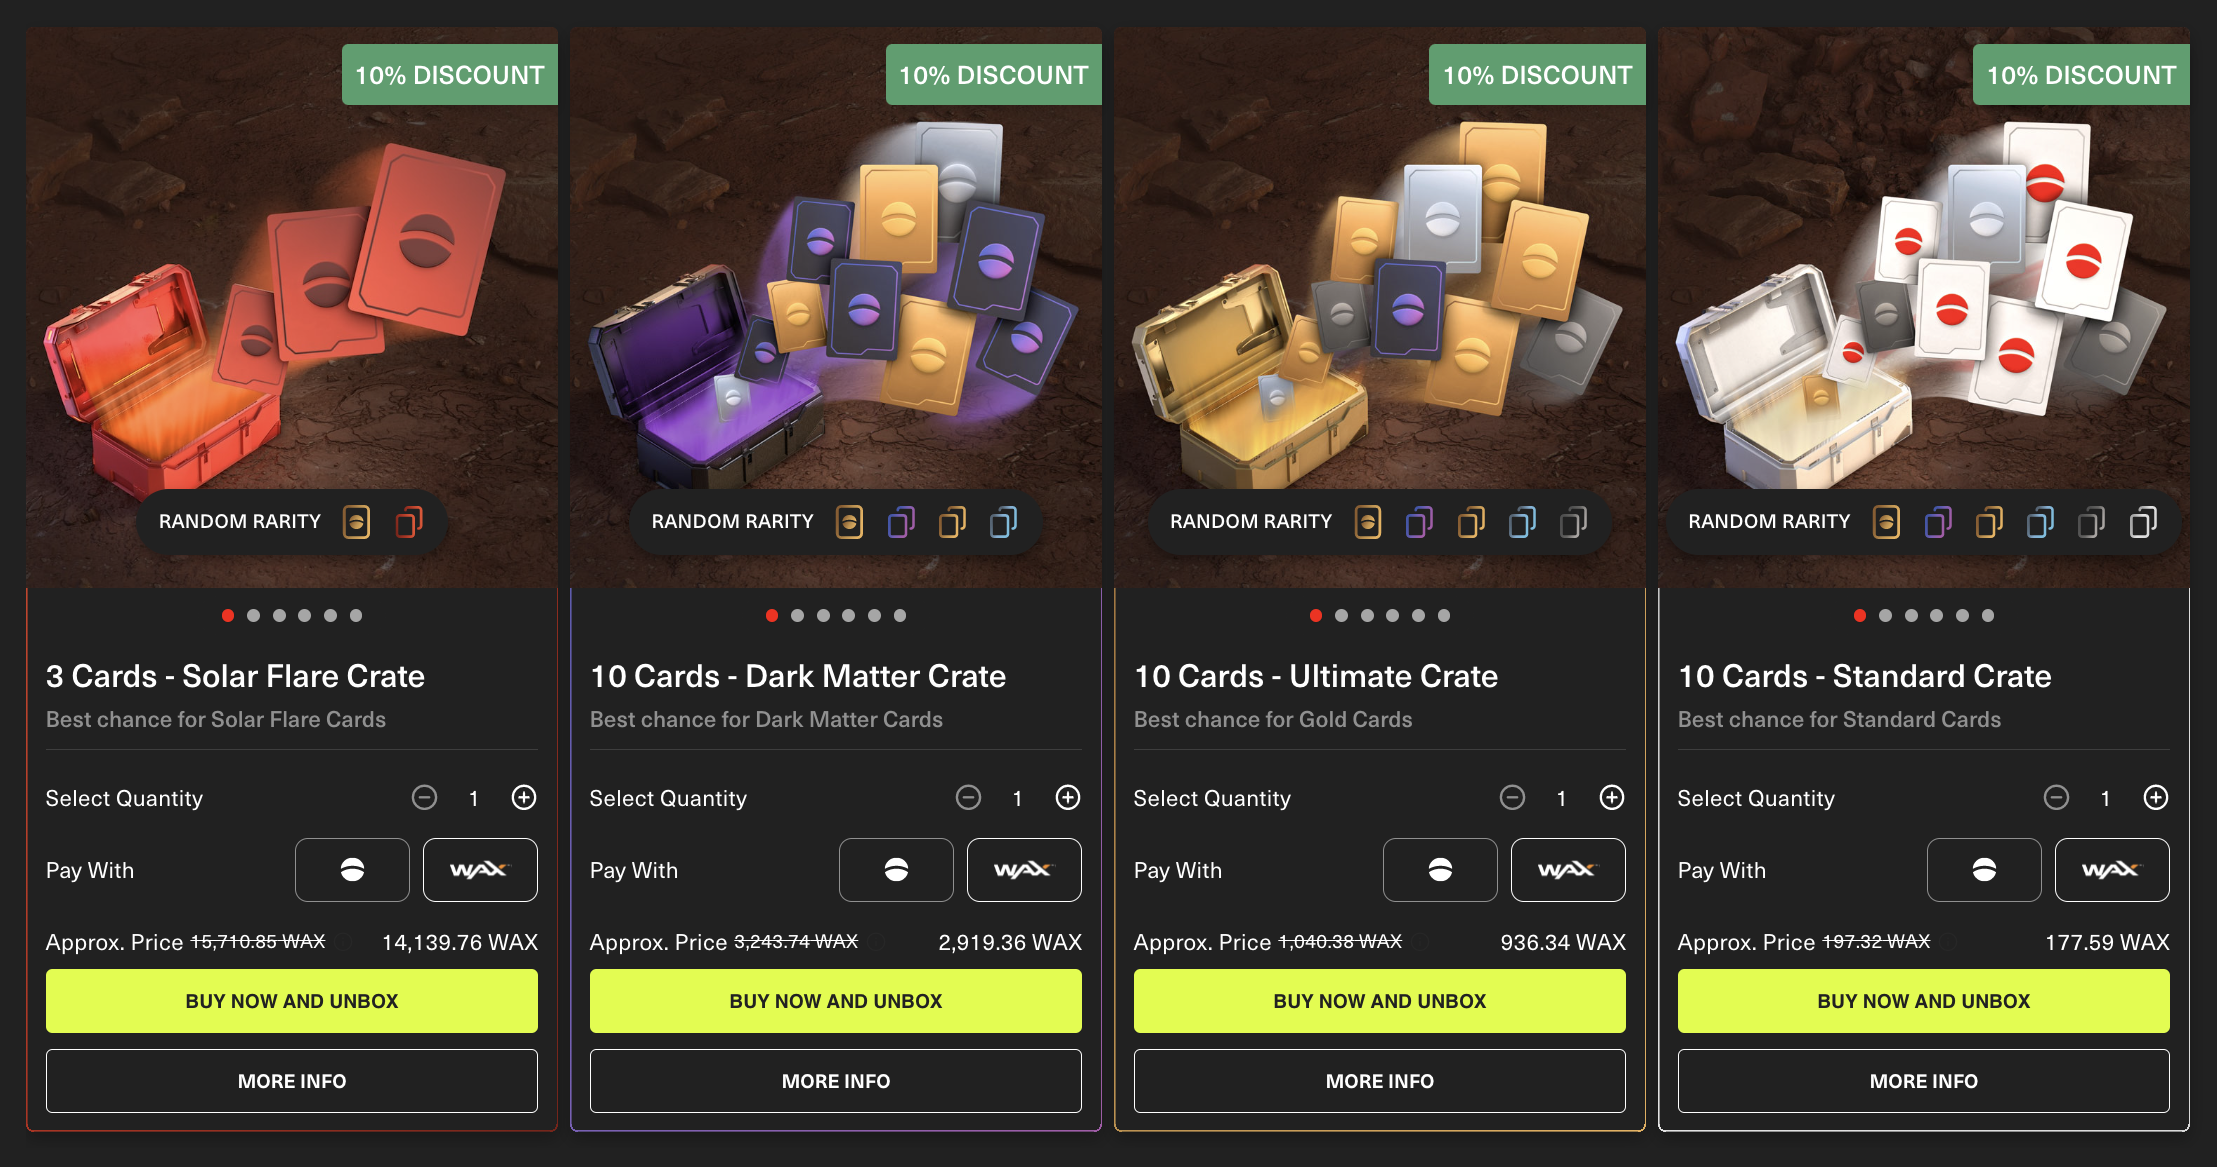This screenshot has height=1167, width=2217.
Task: Click gray card rarity icon on Ultimate Crate
Action: pyautogui.click(x=1573, y=522)
